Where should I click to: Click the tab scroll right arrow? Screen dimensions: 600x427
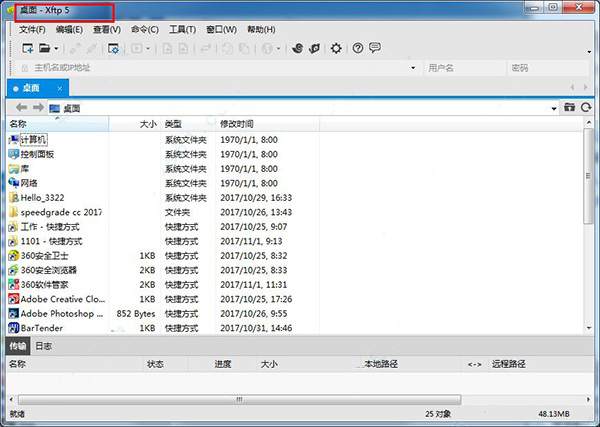point(585,88)
